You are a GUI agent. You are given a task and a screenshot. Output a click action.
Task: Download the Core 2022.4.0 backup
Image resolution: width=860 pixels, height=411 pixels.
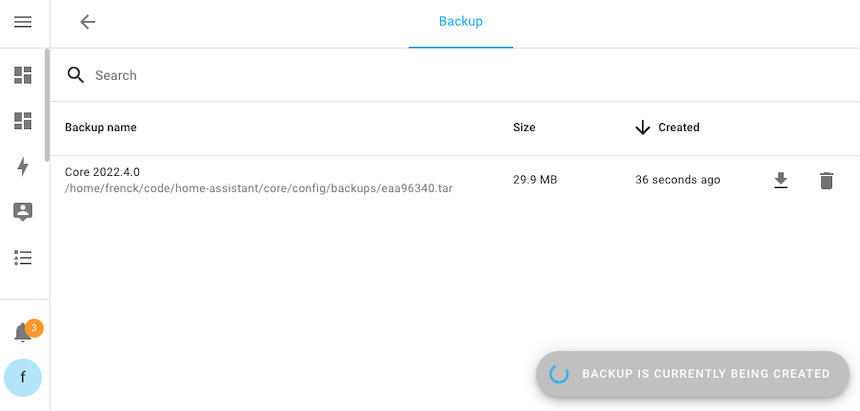point(781,181)
